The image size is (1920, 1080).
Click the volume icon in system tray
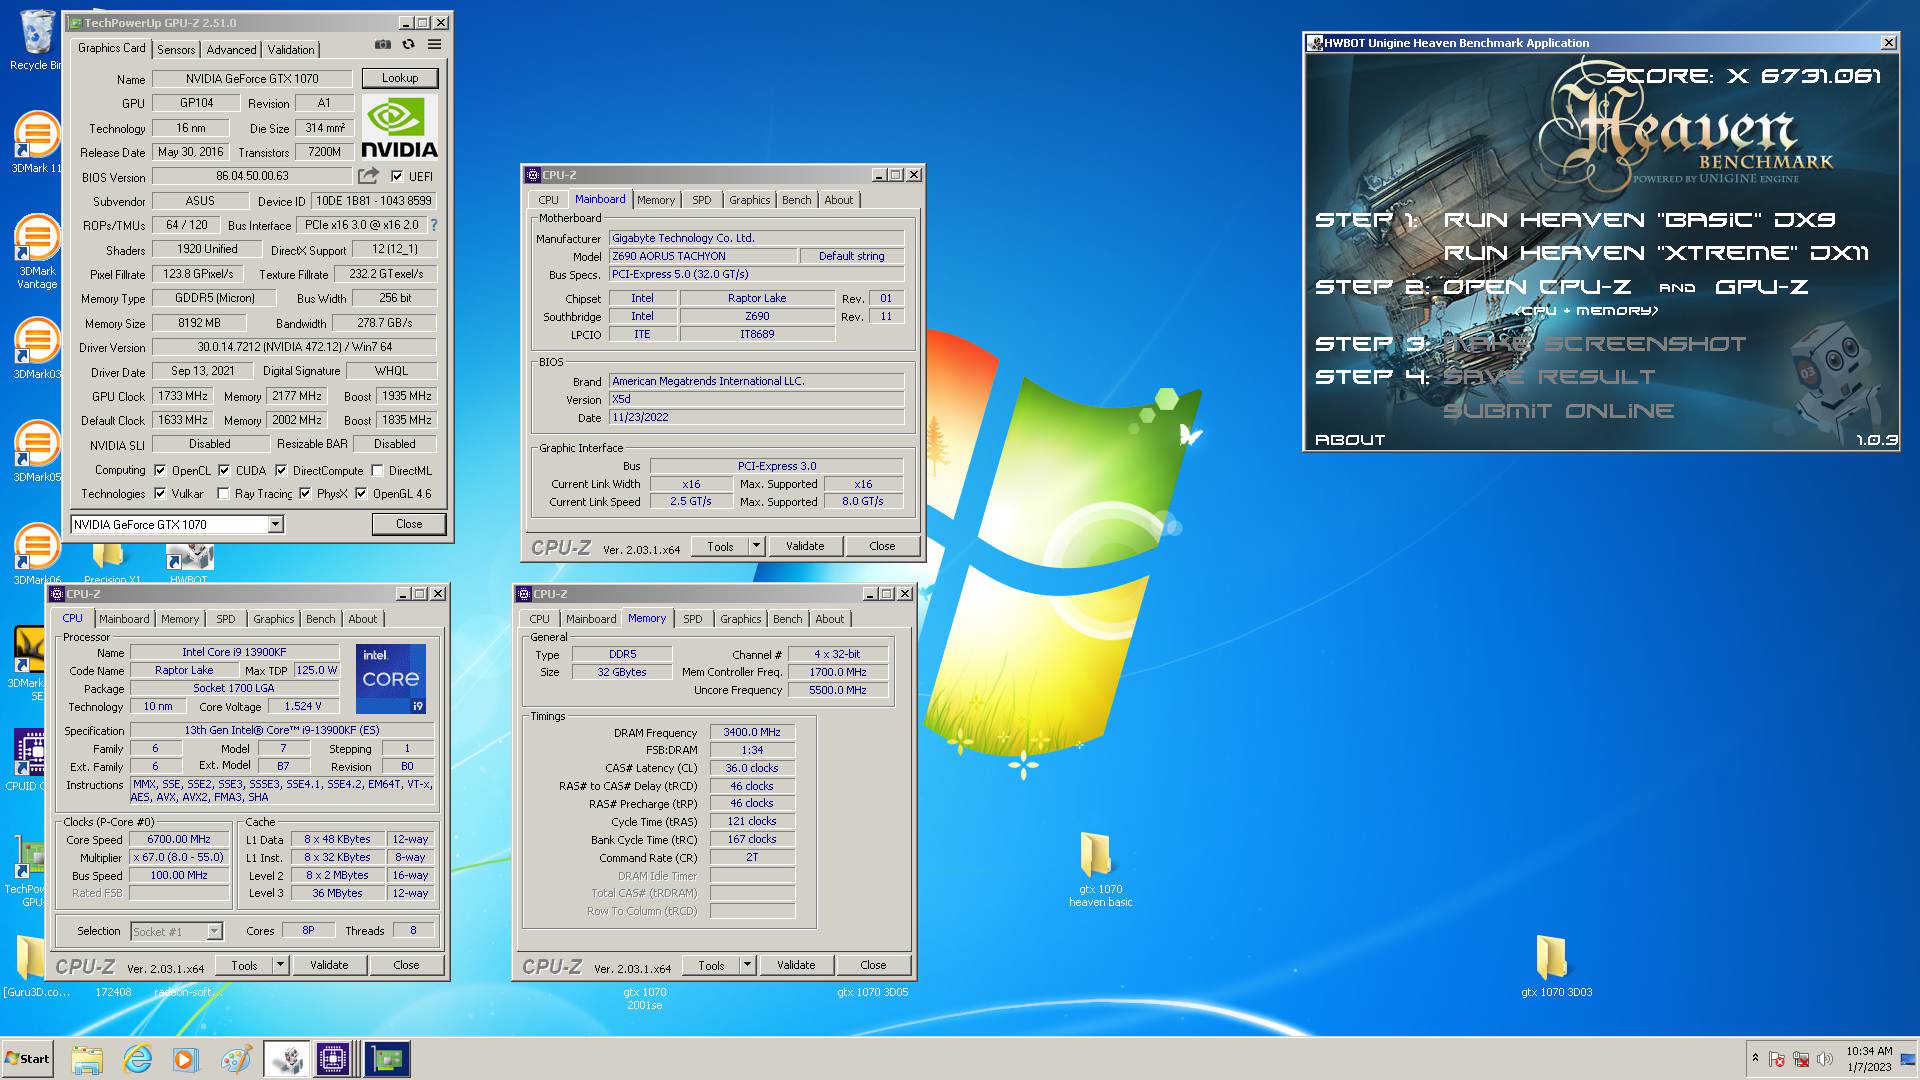1825,1059
